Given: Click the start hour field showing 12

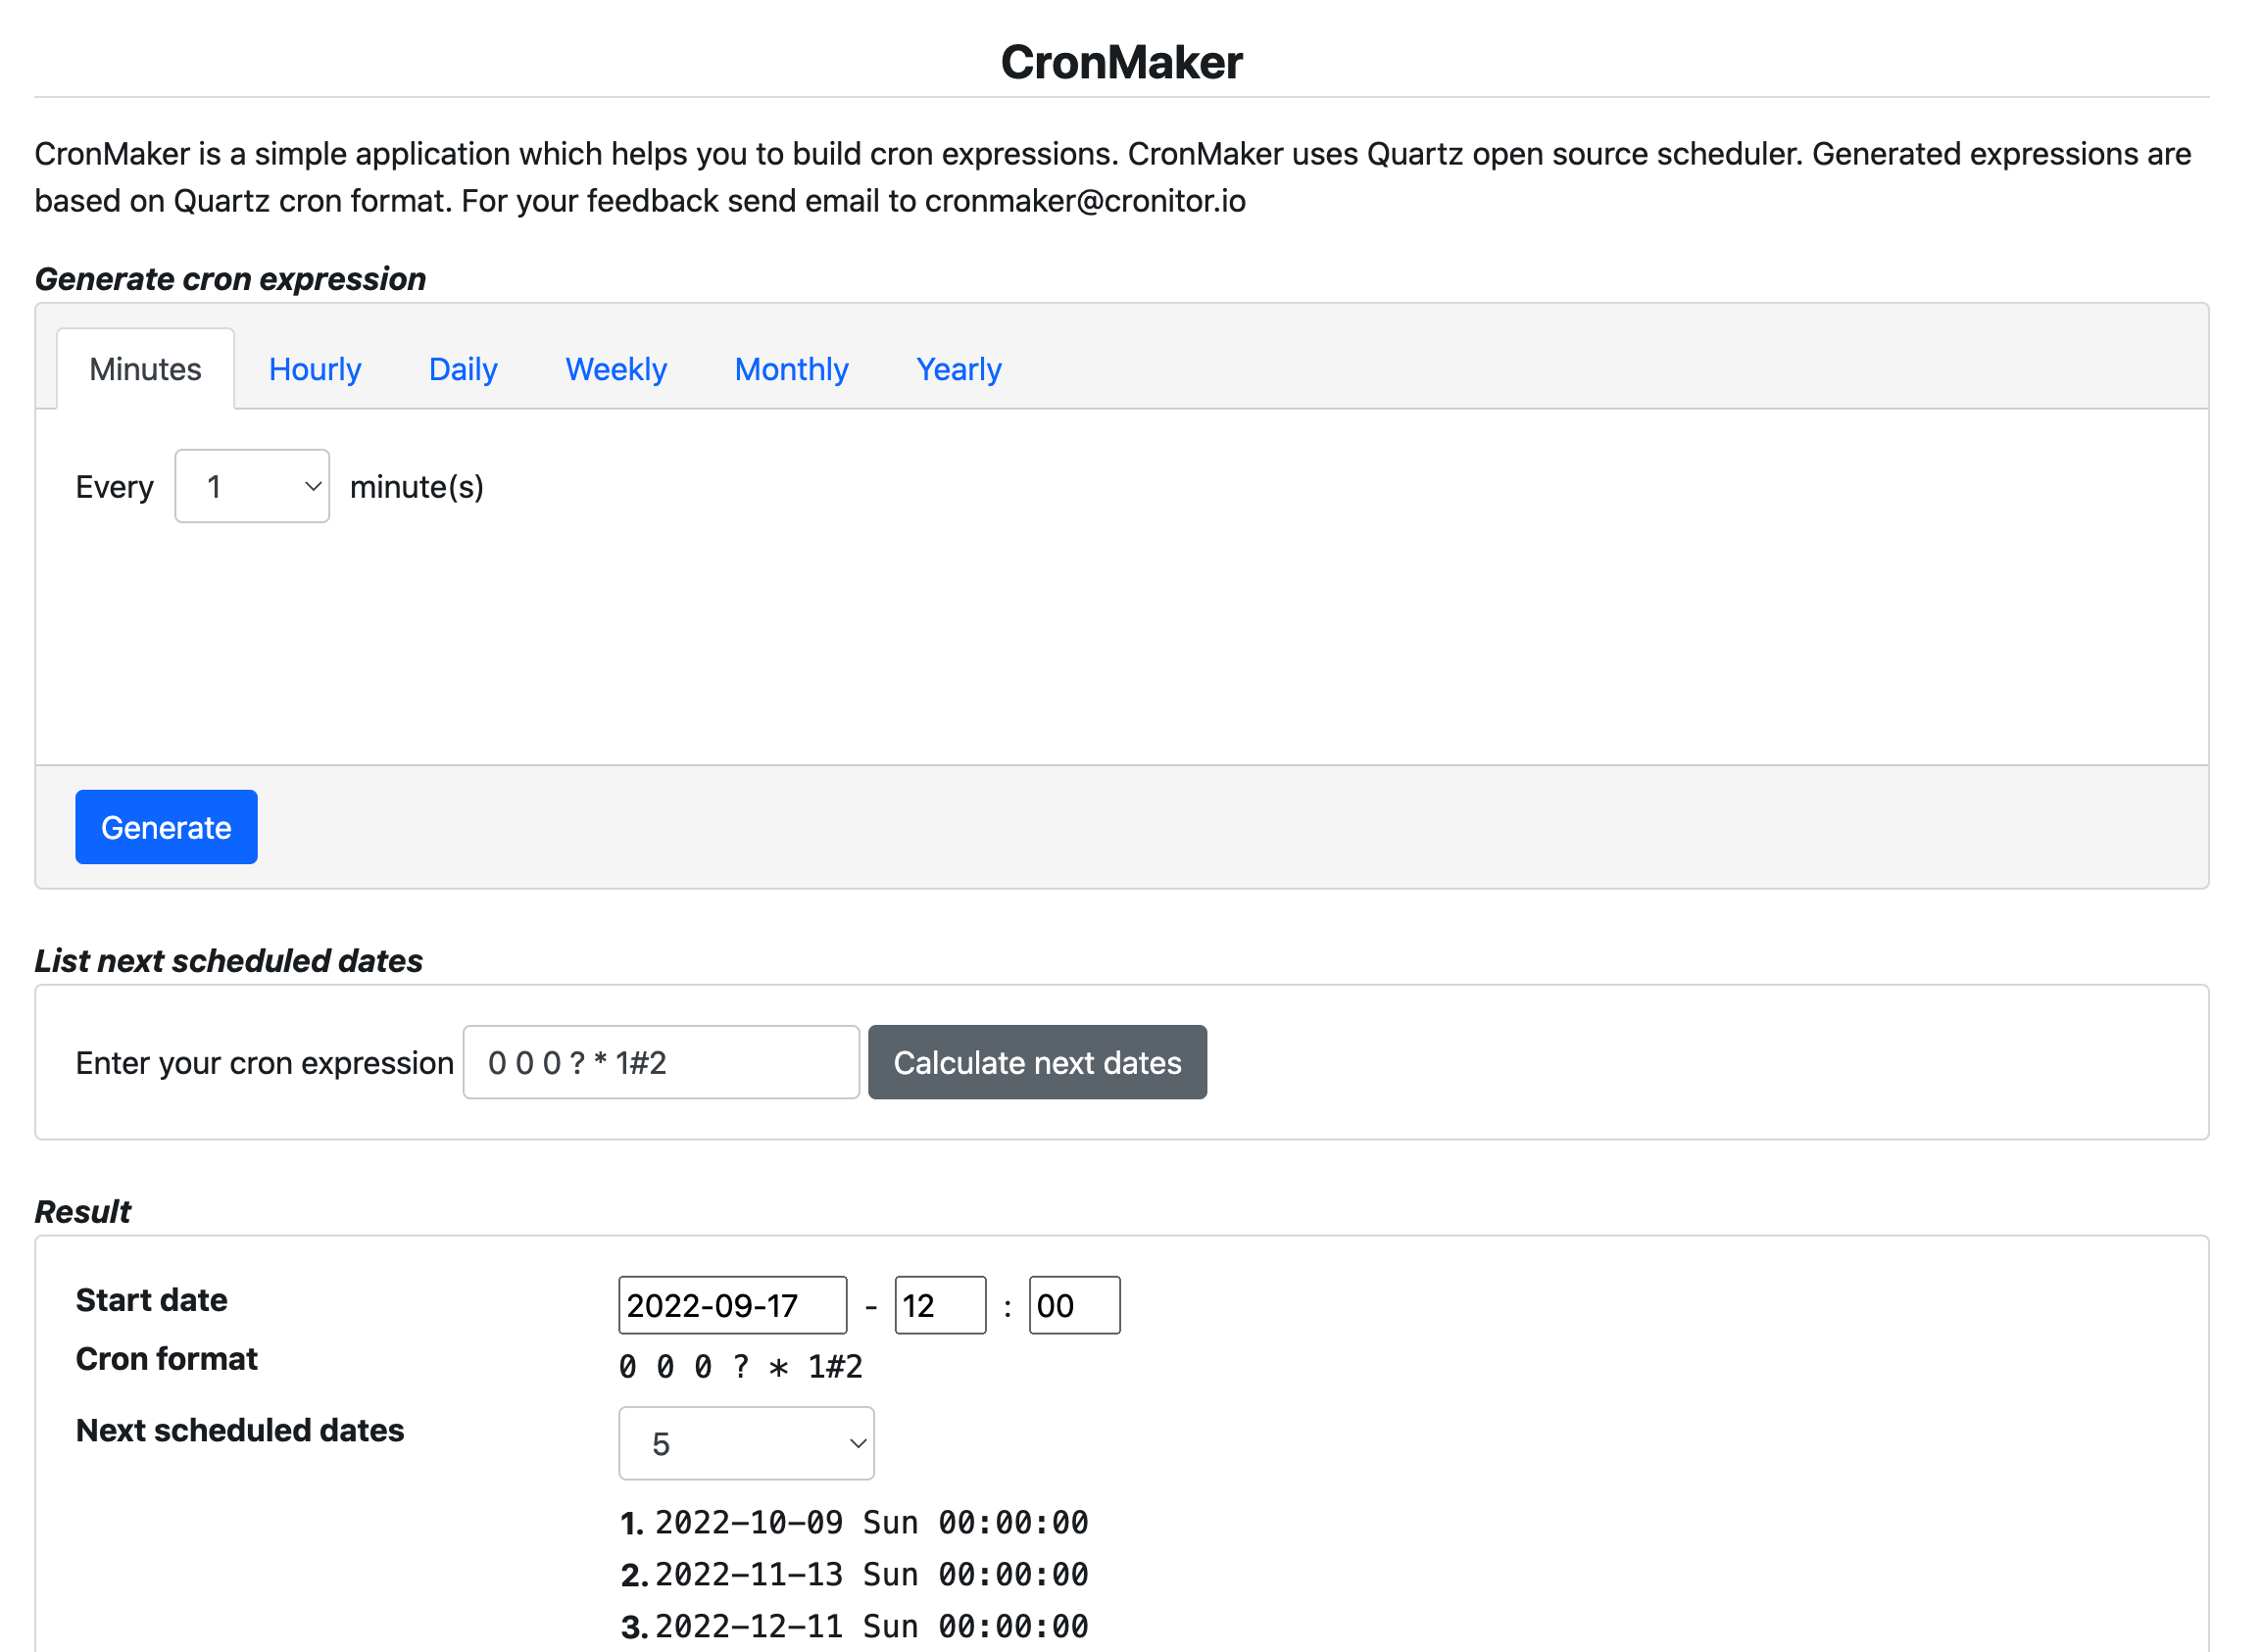Looking at the screenshot, I should point(939,1305).
